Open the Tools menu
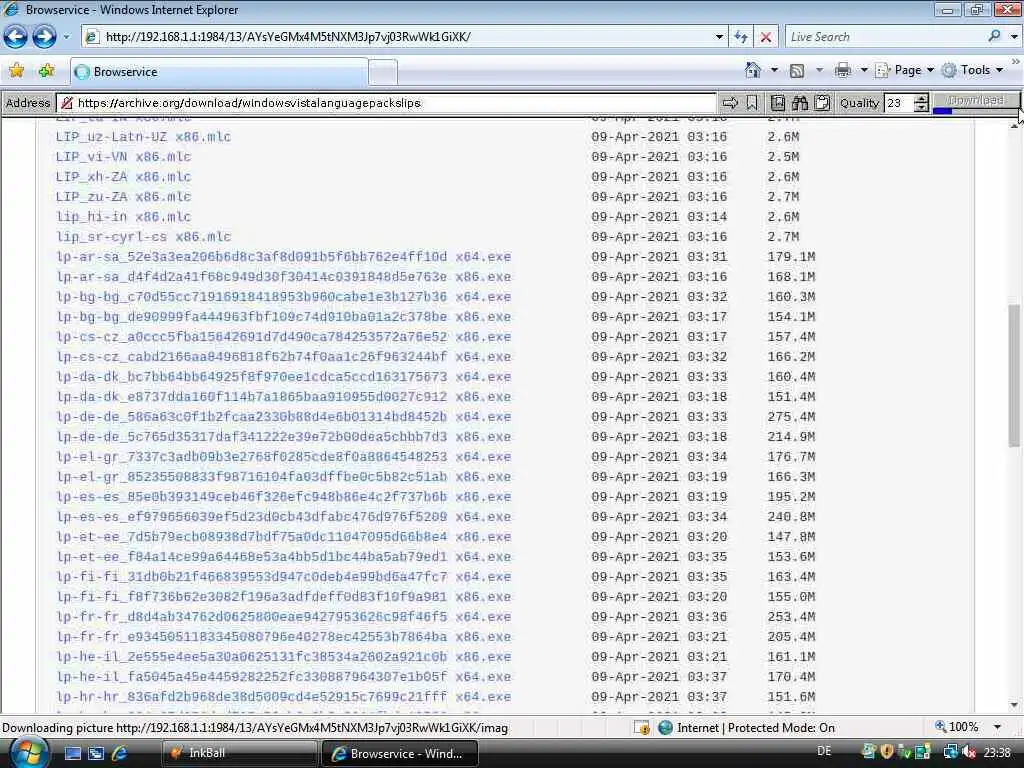The width and height of the screenshot is (1024, 768). click(973, 70)
